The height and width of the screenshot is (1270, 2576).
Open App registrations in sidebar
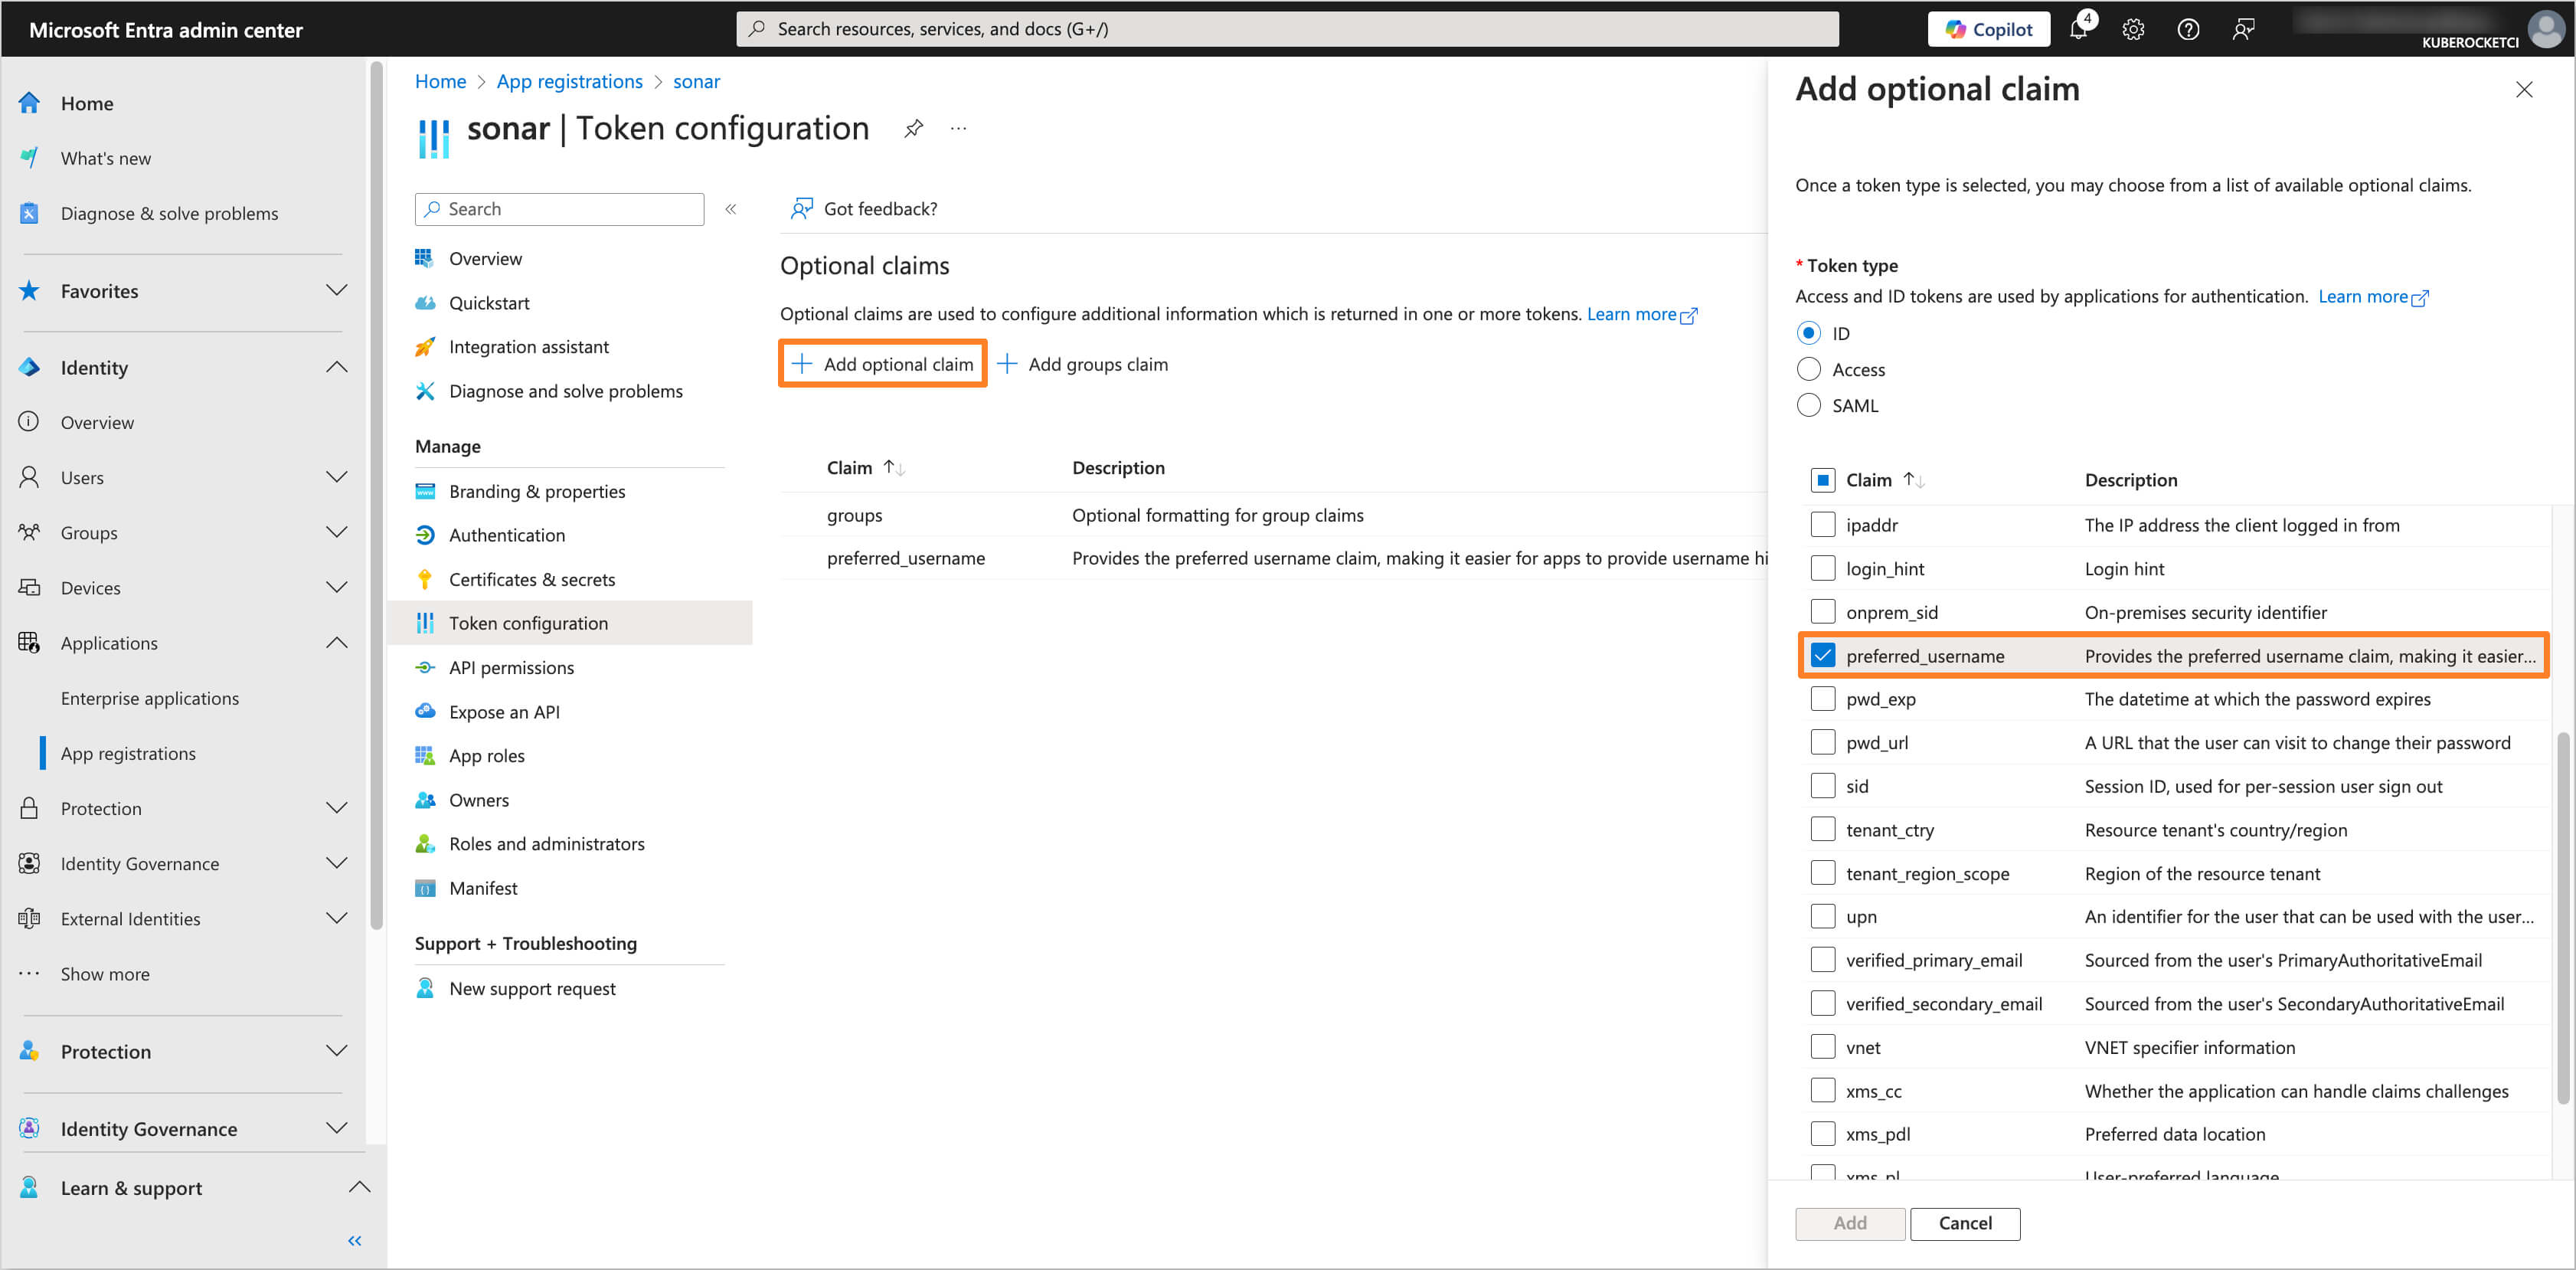pyautogui.click(x=128, y=753)
